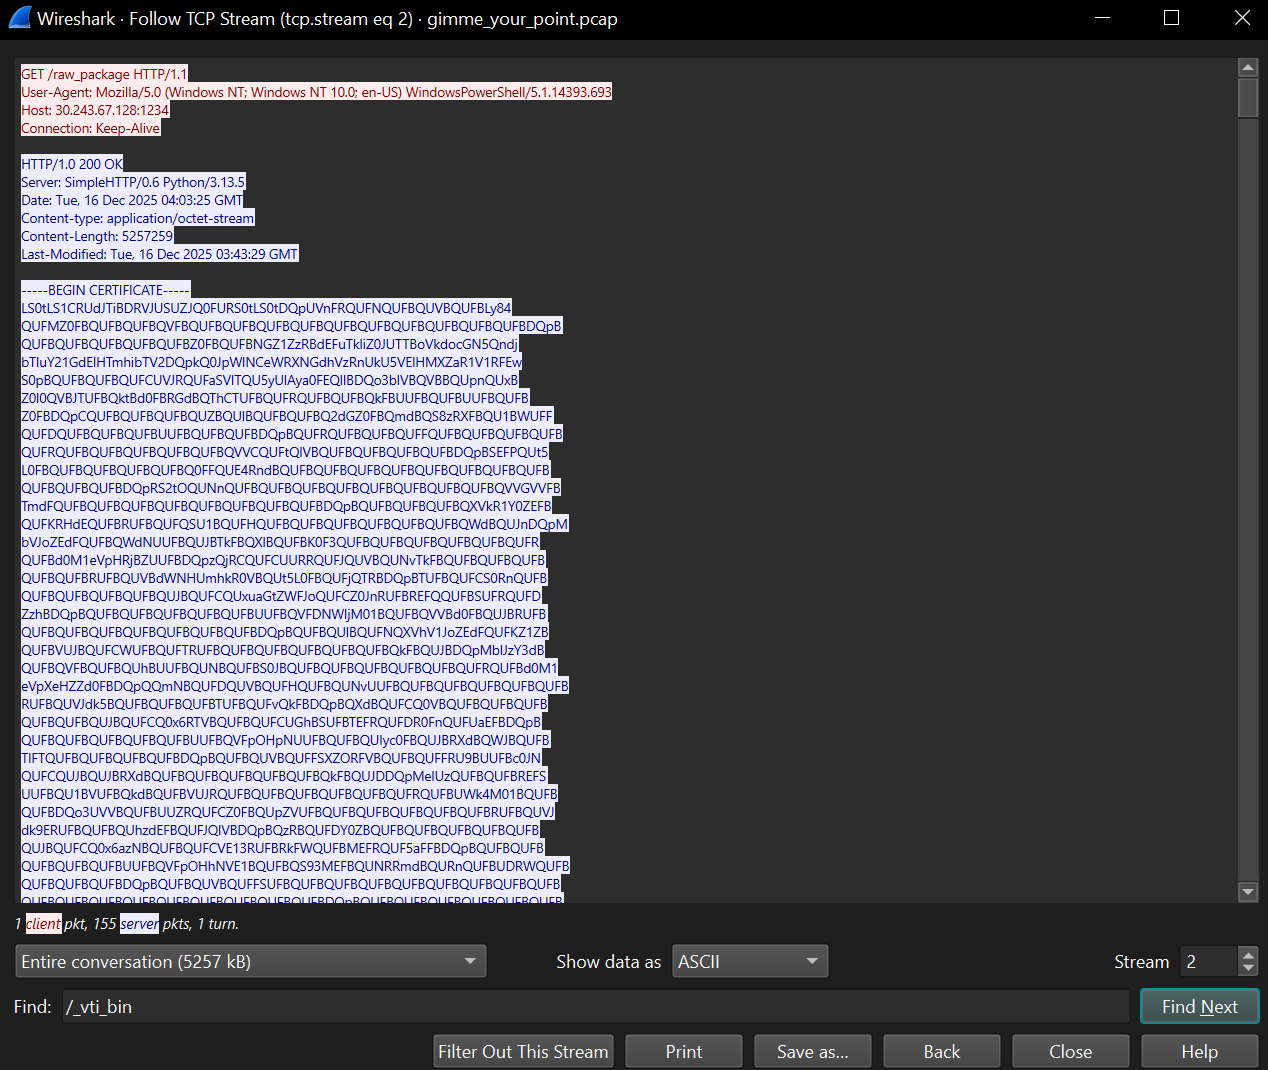The height and width of the screenshot is (1070, 1268).
Task: Click the -----BEGIN CERTIFICATE----- line
Action: click(105, 290)
